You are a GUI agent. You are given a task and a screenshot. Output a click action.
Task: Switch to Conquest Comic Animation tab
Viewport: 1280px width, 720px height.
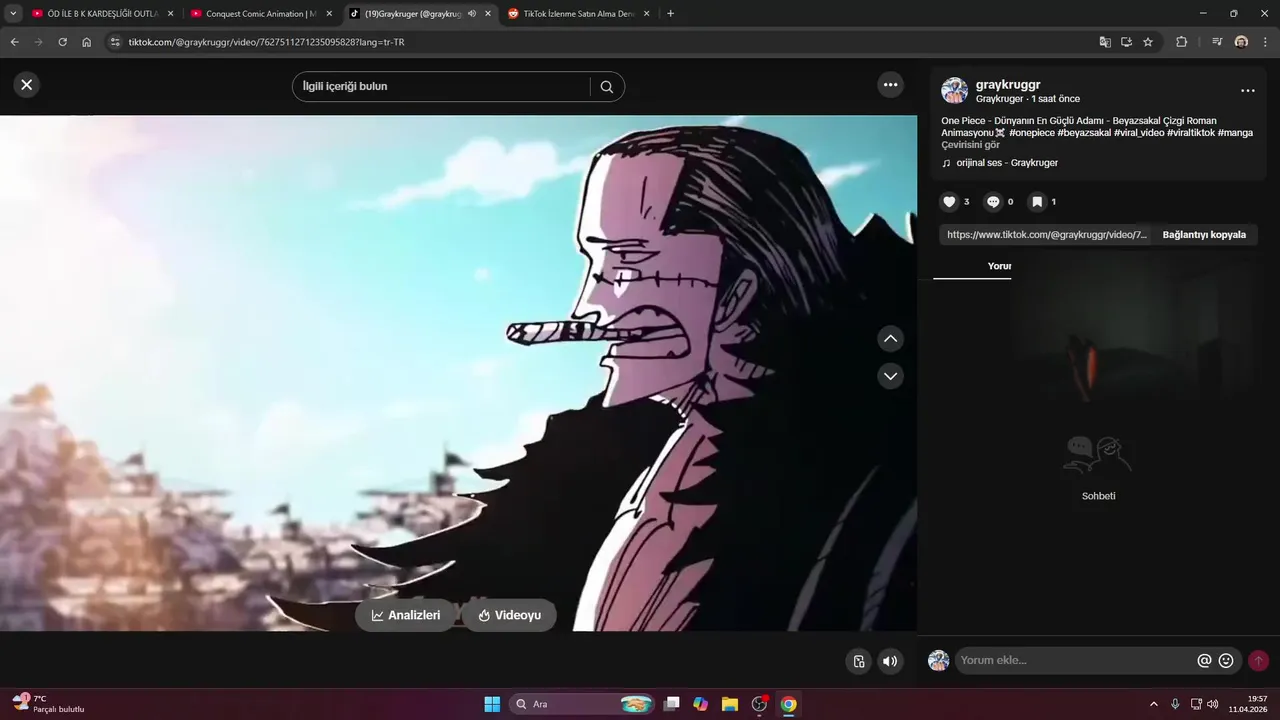[x=259, y=14]
